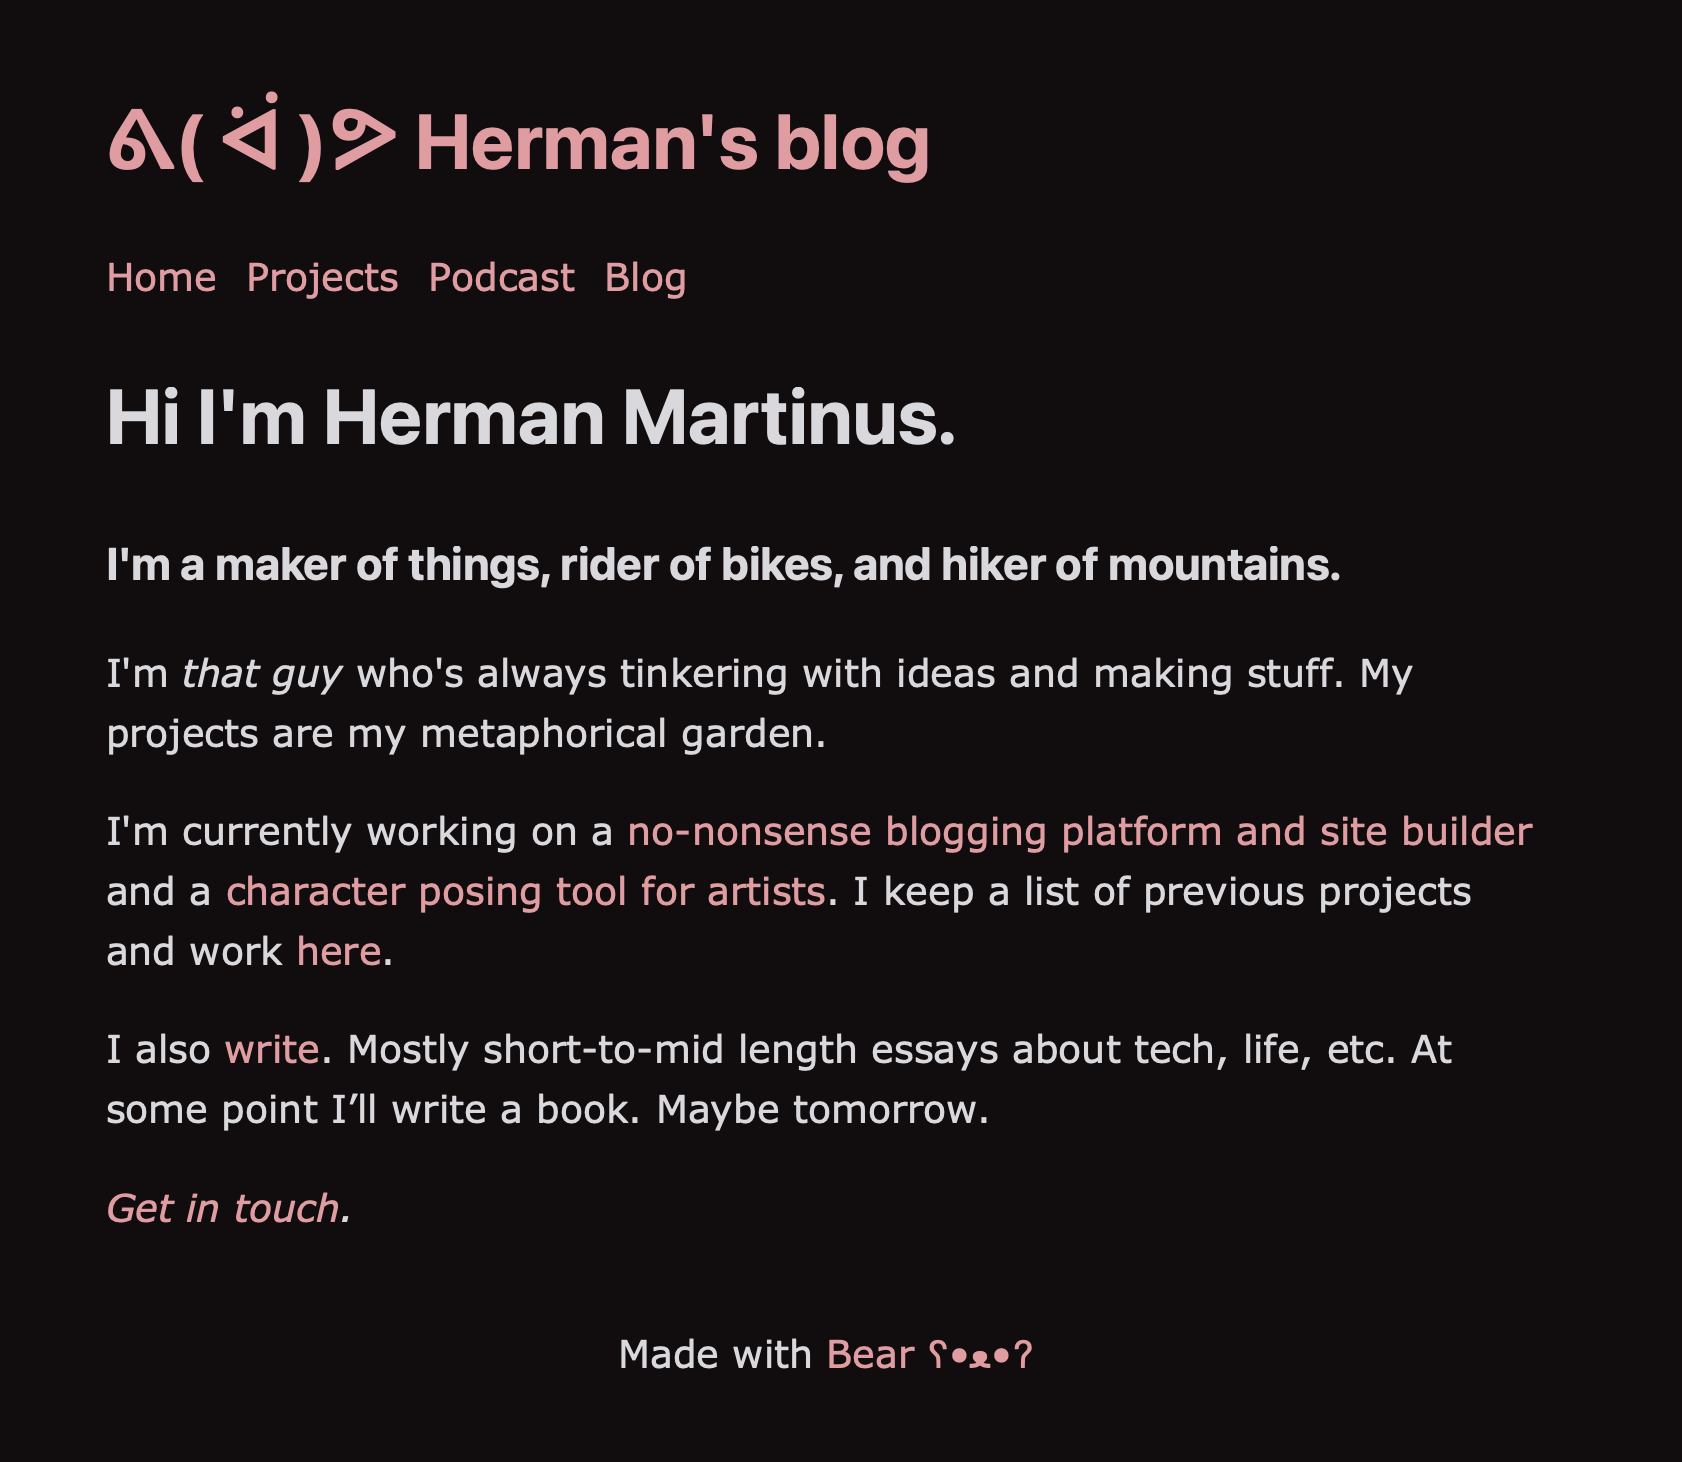Click the flexing bear emoticon logo in header

(x=252, y=142)
